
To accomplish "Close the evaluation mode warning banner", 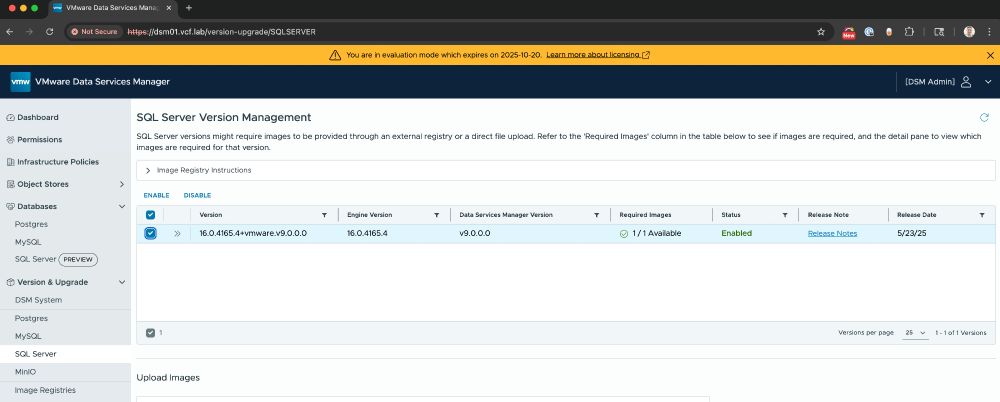I will 990,56.
